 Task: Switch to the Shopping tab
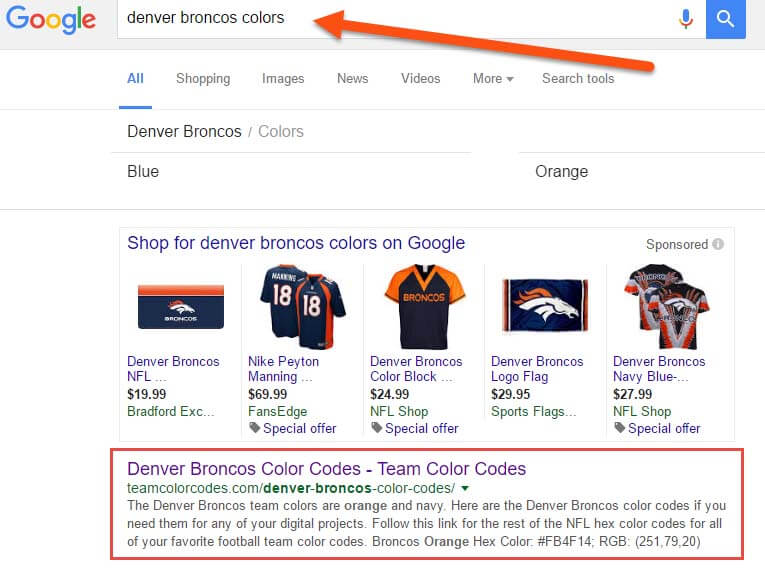[x=203, y=79]
